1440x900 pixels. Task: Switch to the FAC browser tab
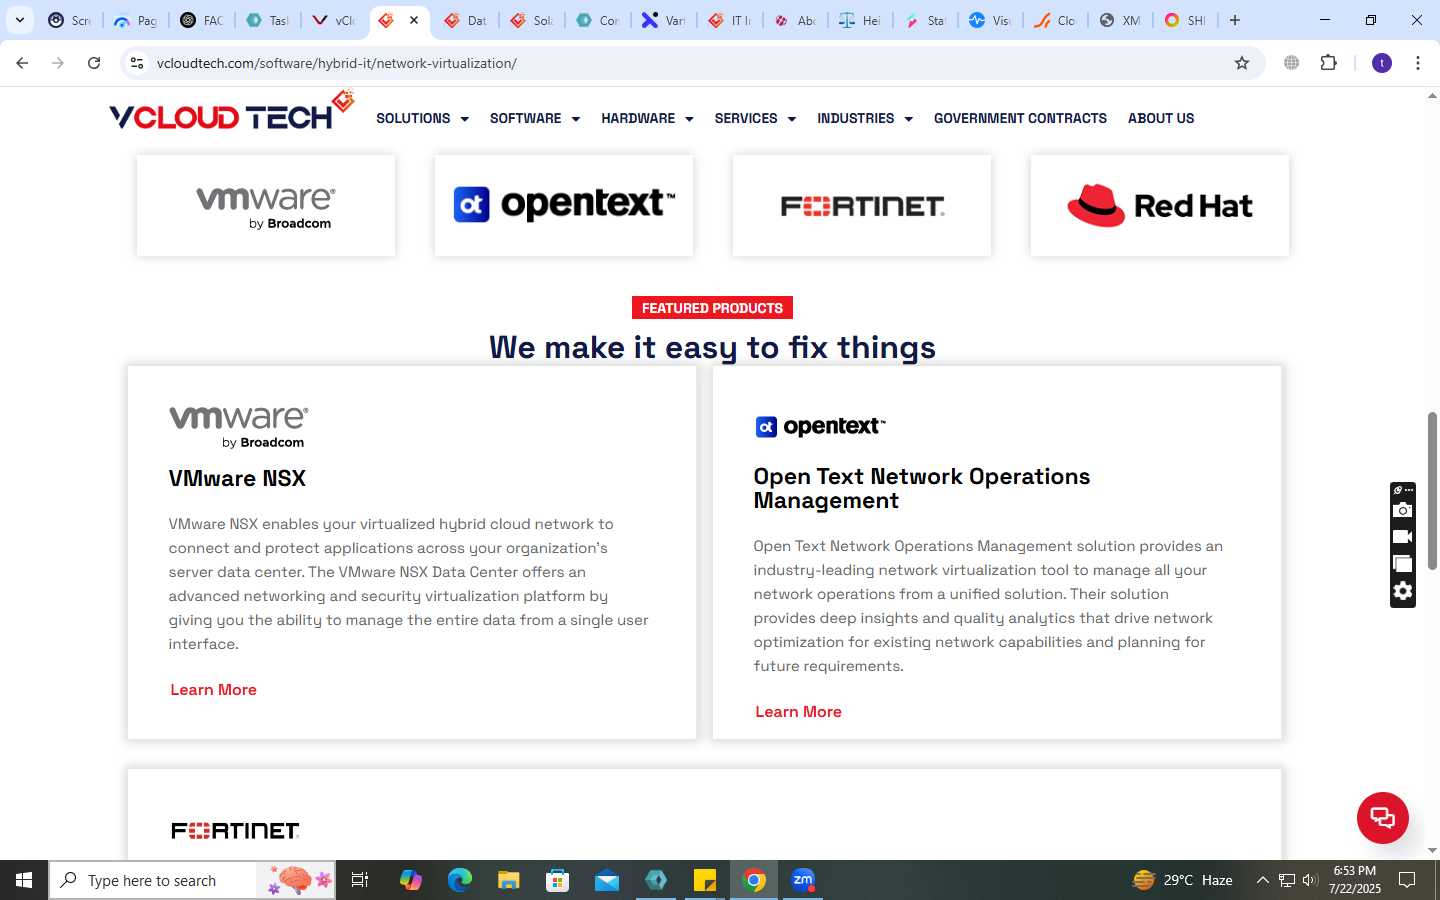(x=201, y=20)
